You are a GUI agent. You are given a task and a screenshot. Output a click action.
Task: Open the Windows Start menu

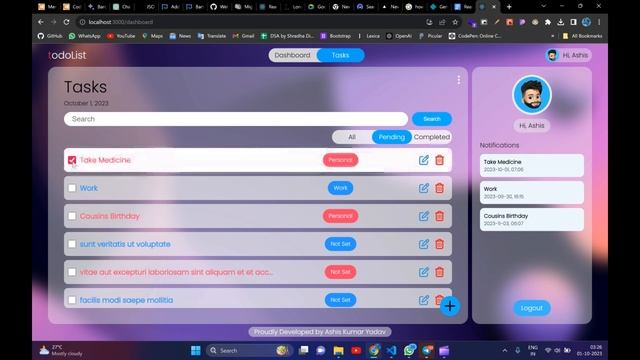[x=196, y=350]
